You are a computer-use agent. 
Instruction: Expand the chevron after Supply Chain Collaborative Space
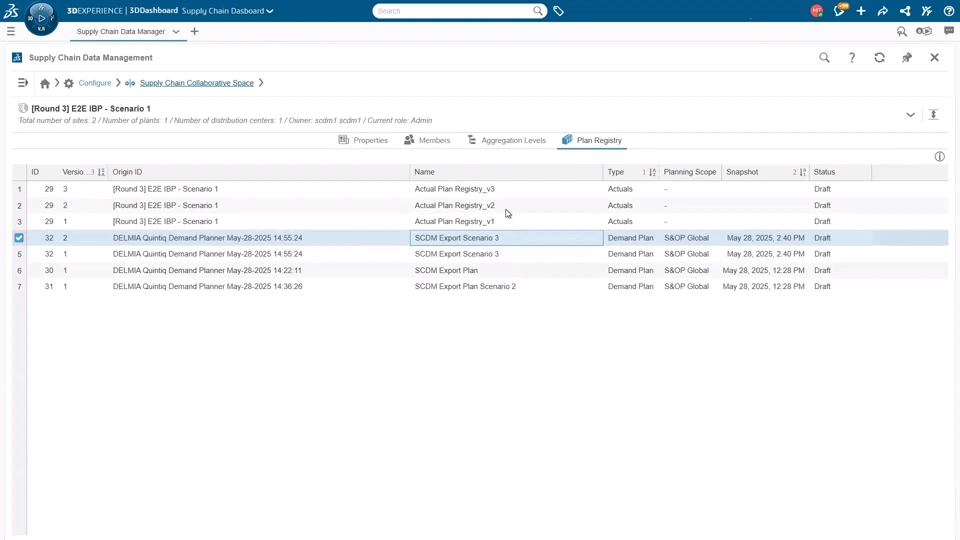click(x=261, y=83)
